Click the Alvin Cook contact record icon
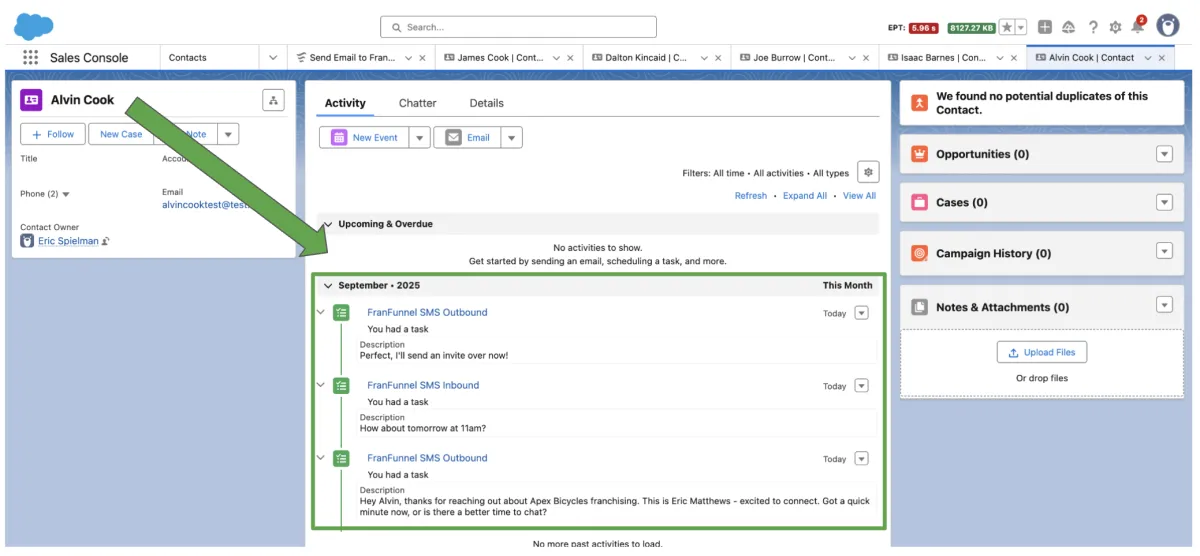This screenshot has width=1200, height=556. tap(31, 100)
